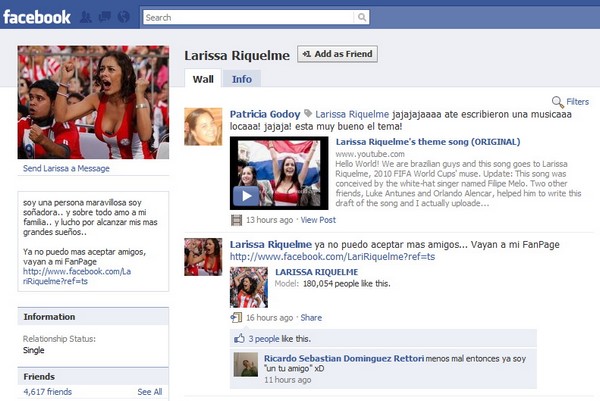Click the Friends section header
The width and height of the screenshot is (600, 401).
coord(93,377)
